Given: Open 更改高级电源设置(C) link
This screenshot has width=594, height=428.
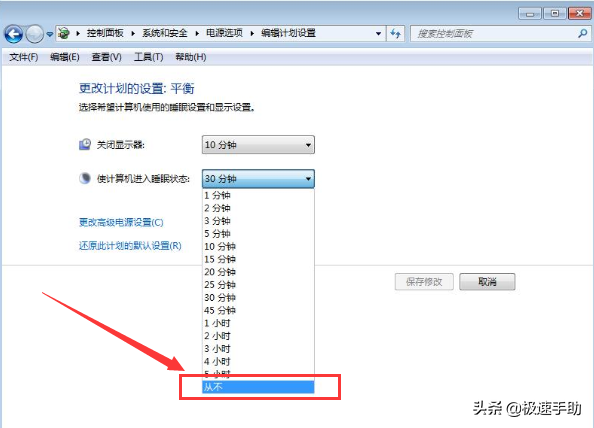Looking at the screenshot, I should (x=121, y=222).
